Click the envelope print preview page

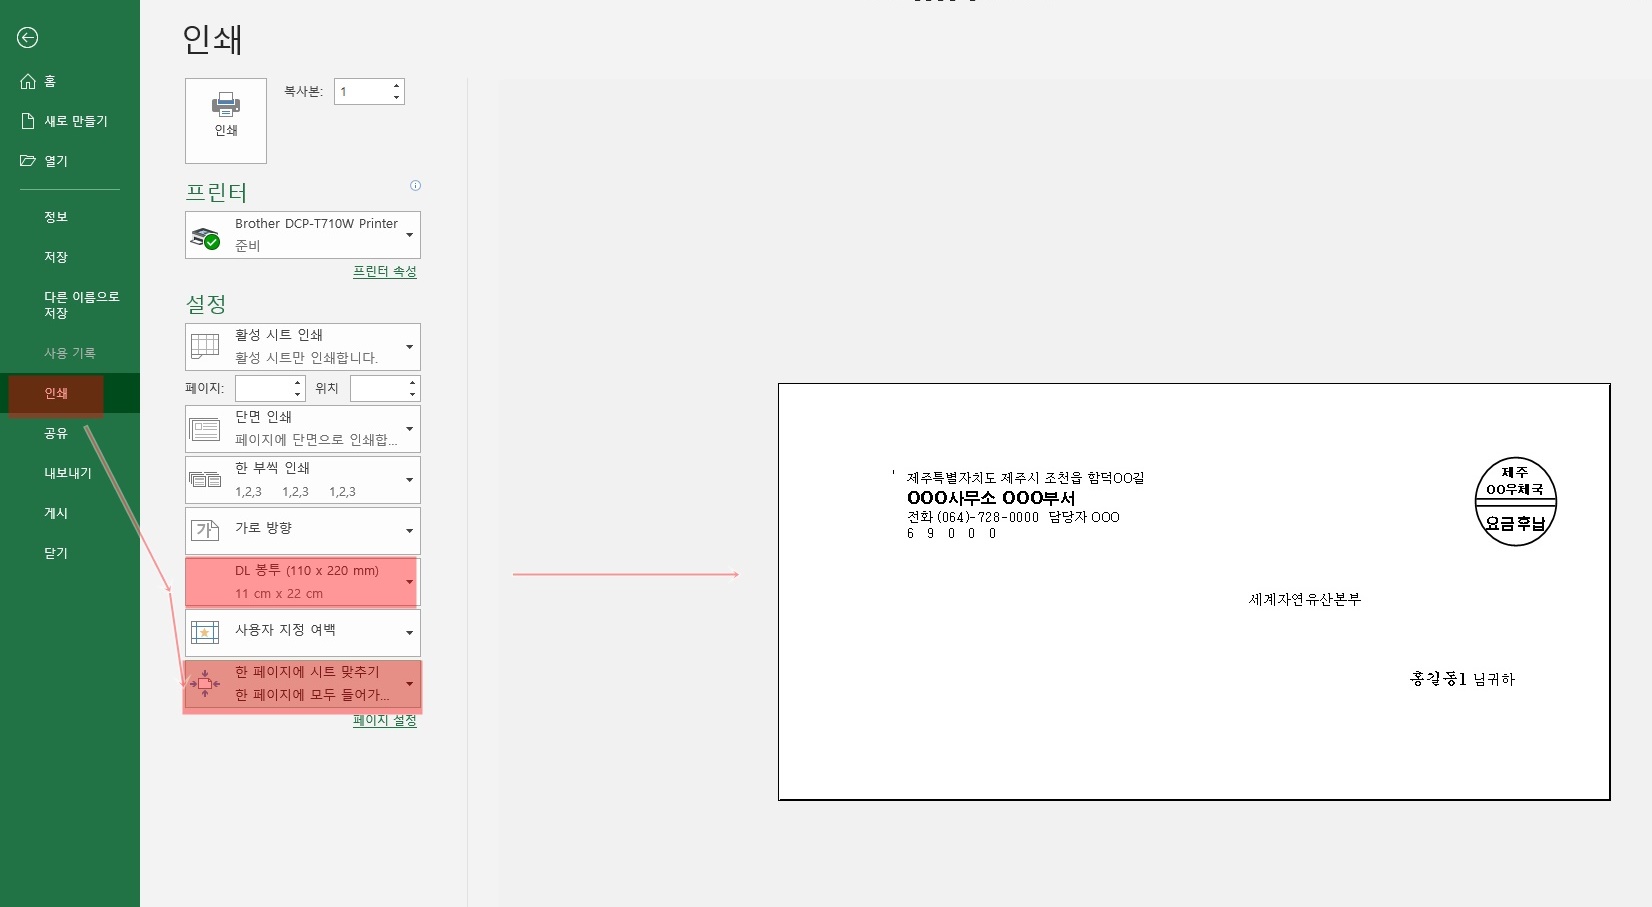[x=1194, y=592]
